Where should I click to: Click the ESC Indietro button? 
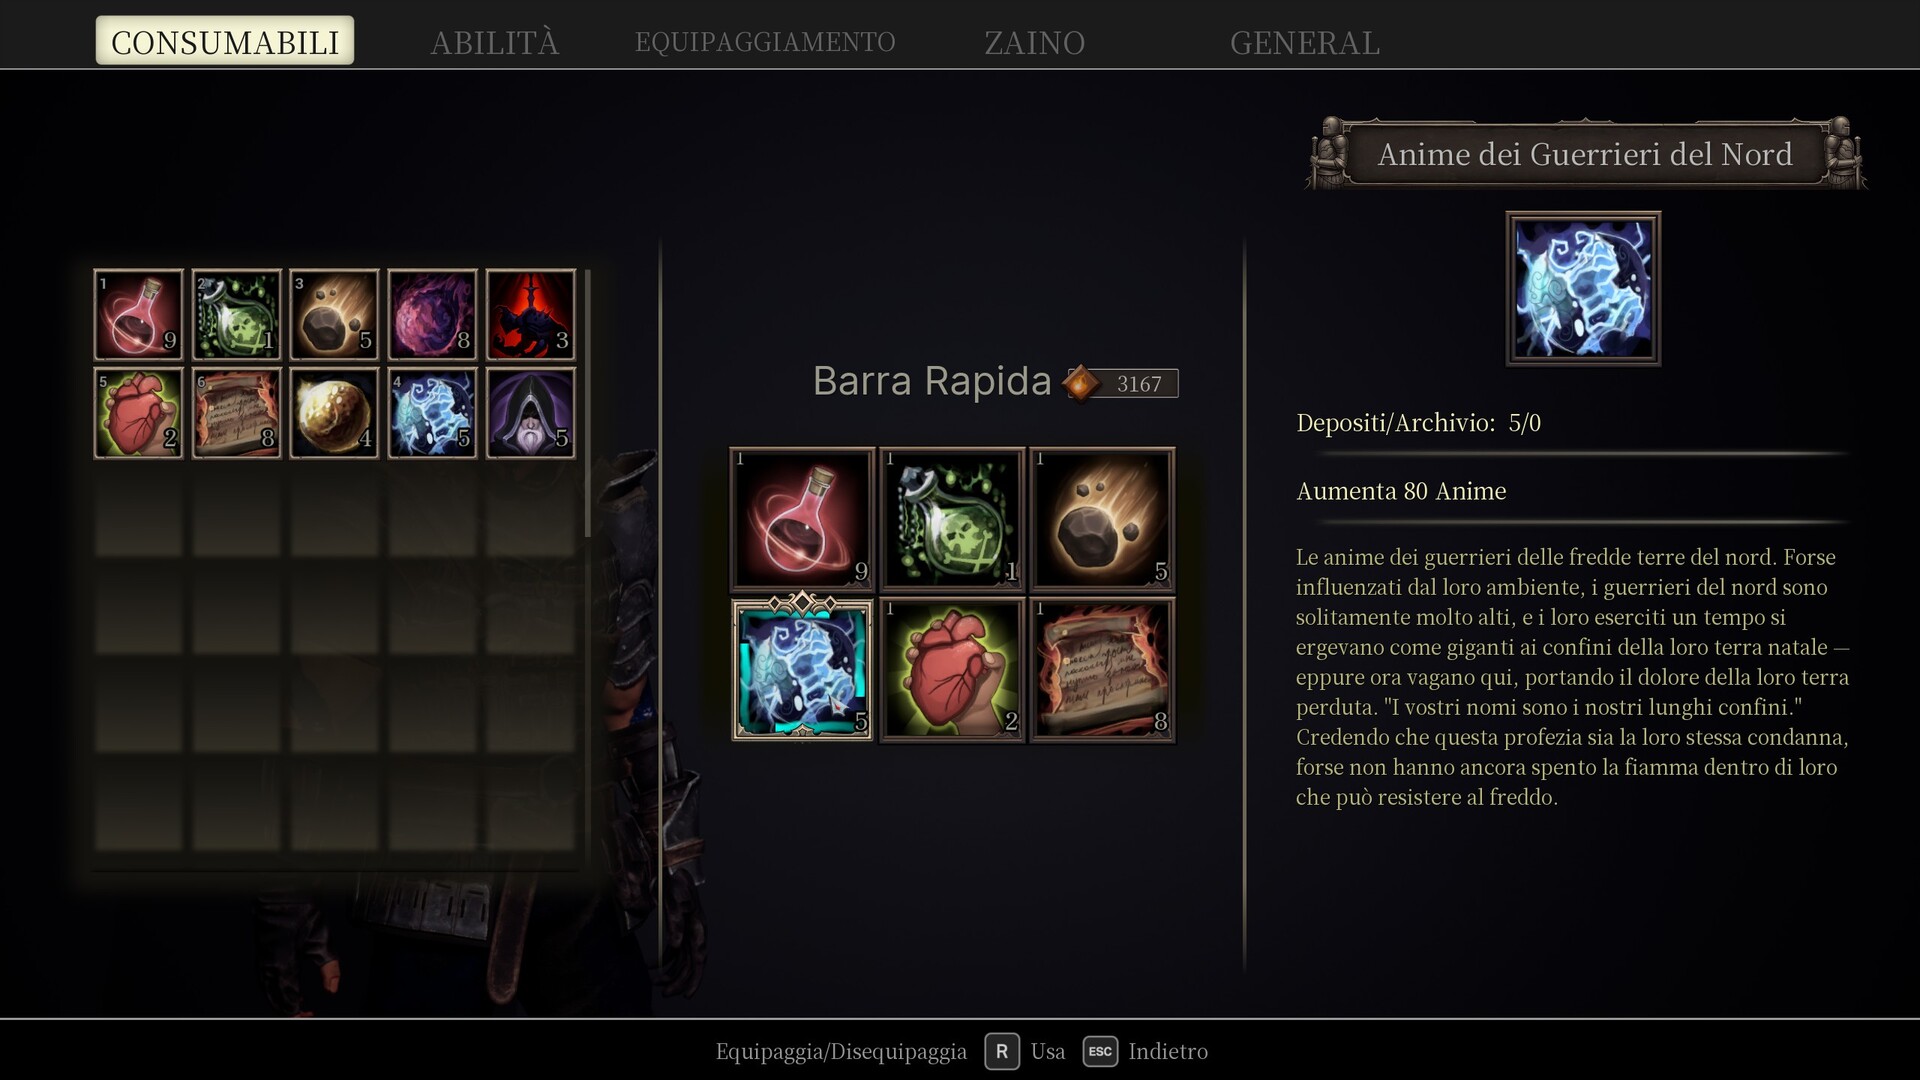point(1146,1051)
